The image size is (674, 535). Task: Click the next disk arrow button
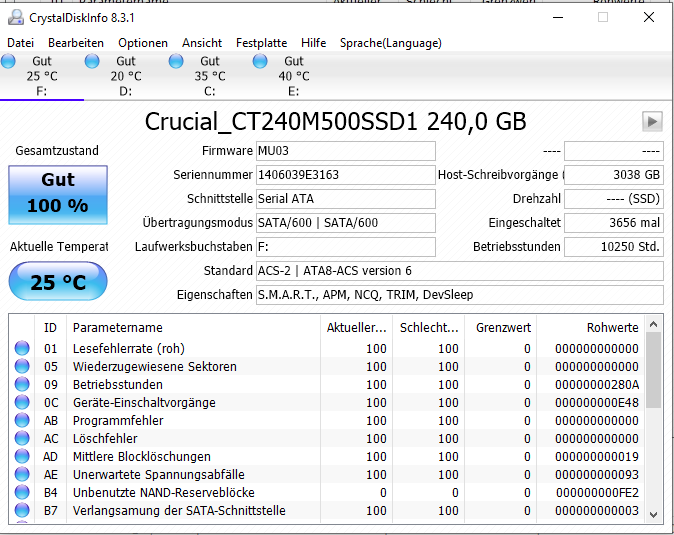coord(652,122)
